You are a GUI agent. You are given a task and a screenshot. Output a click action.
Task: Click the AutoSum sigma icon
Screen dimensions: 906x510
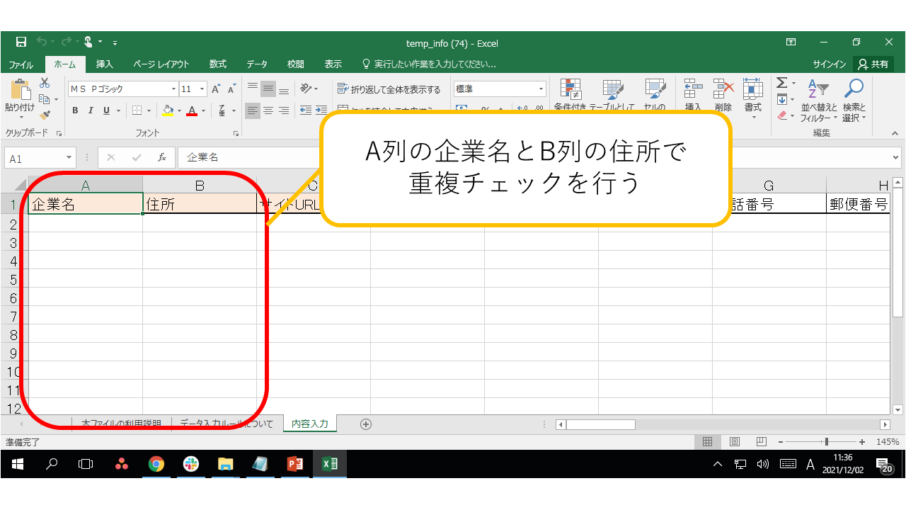pyautogui.click(x=782, y=83)
